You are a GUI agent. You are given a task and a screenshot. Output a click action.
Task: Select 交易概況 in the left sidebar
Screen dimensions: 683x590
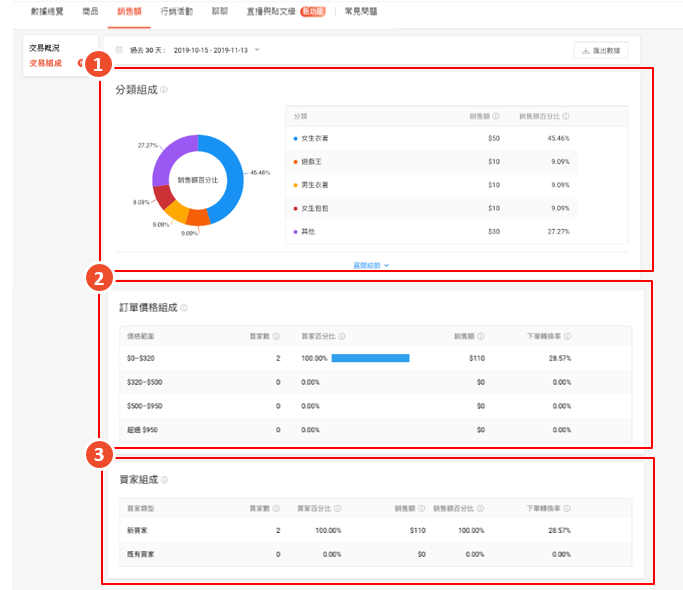click(45, 47)
